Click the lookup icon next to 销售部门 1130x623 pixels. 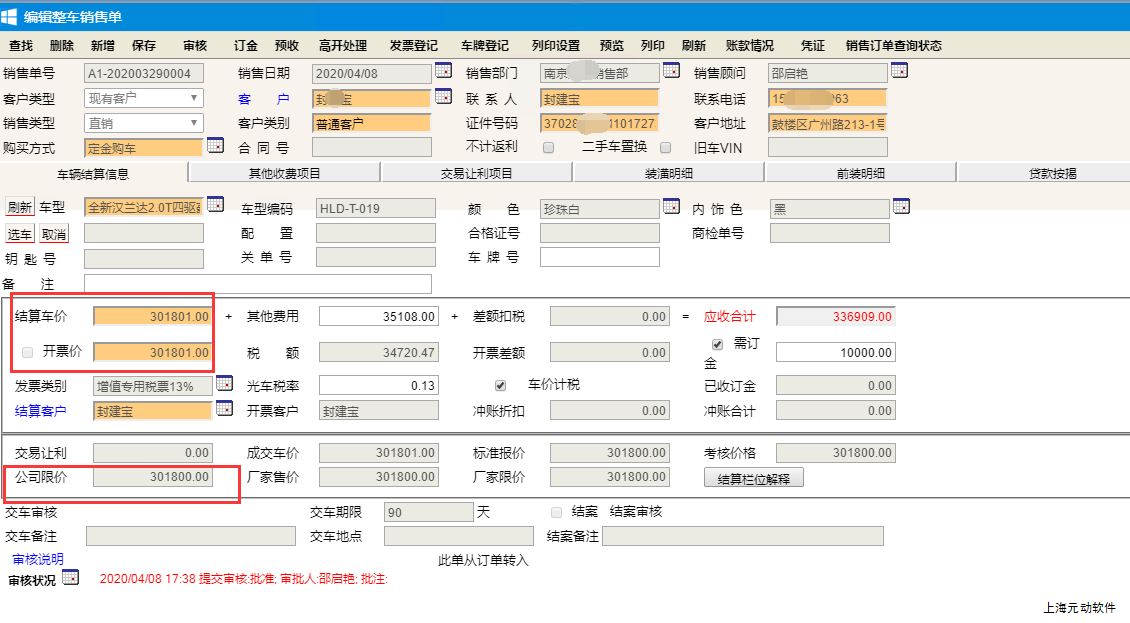pos(671,71)
